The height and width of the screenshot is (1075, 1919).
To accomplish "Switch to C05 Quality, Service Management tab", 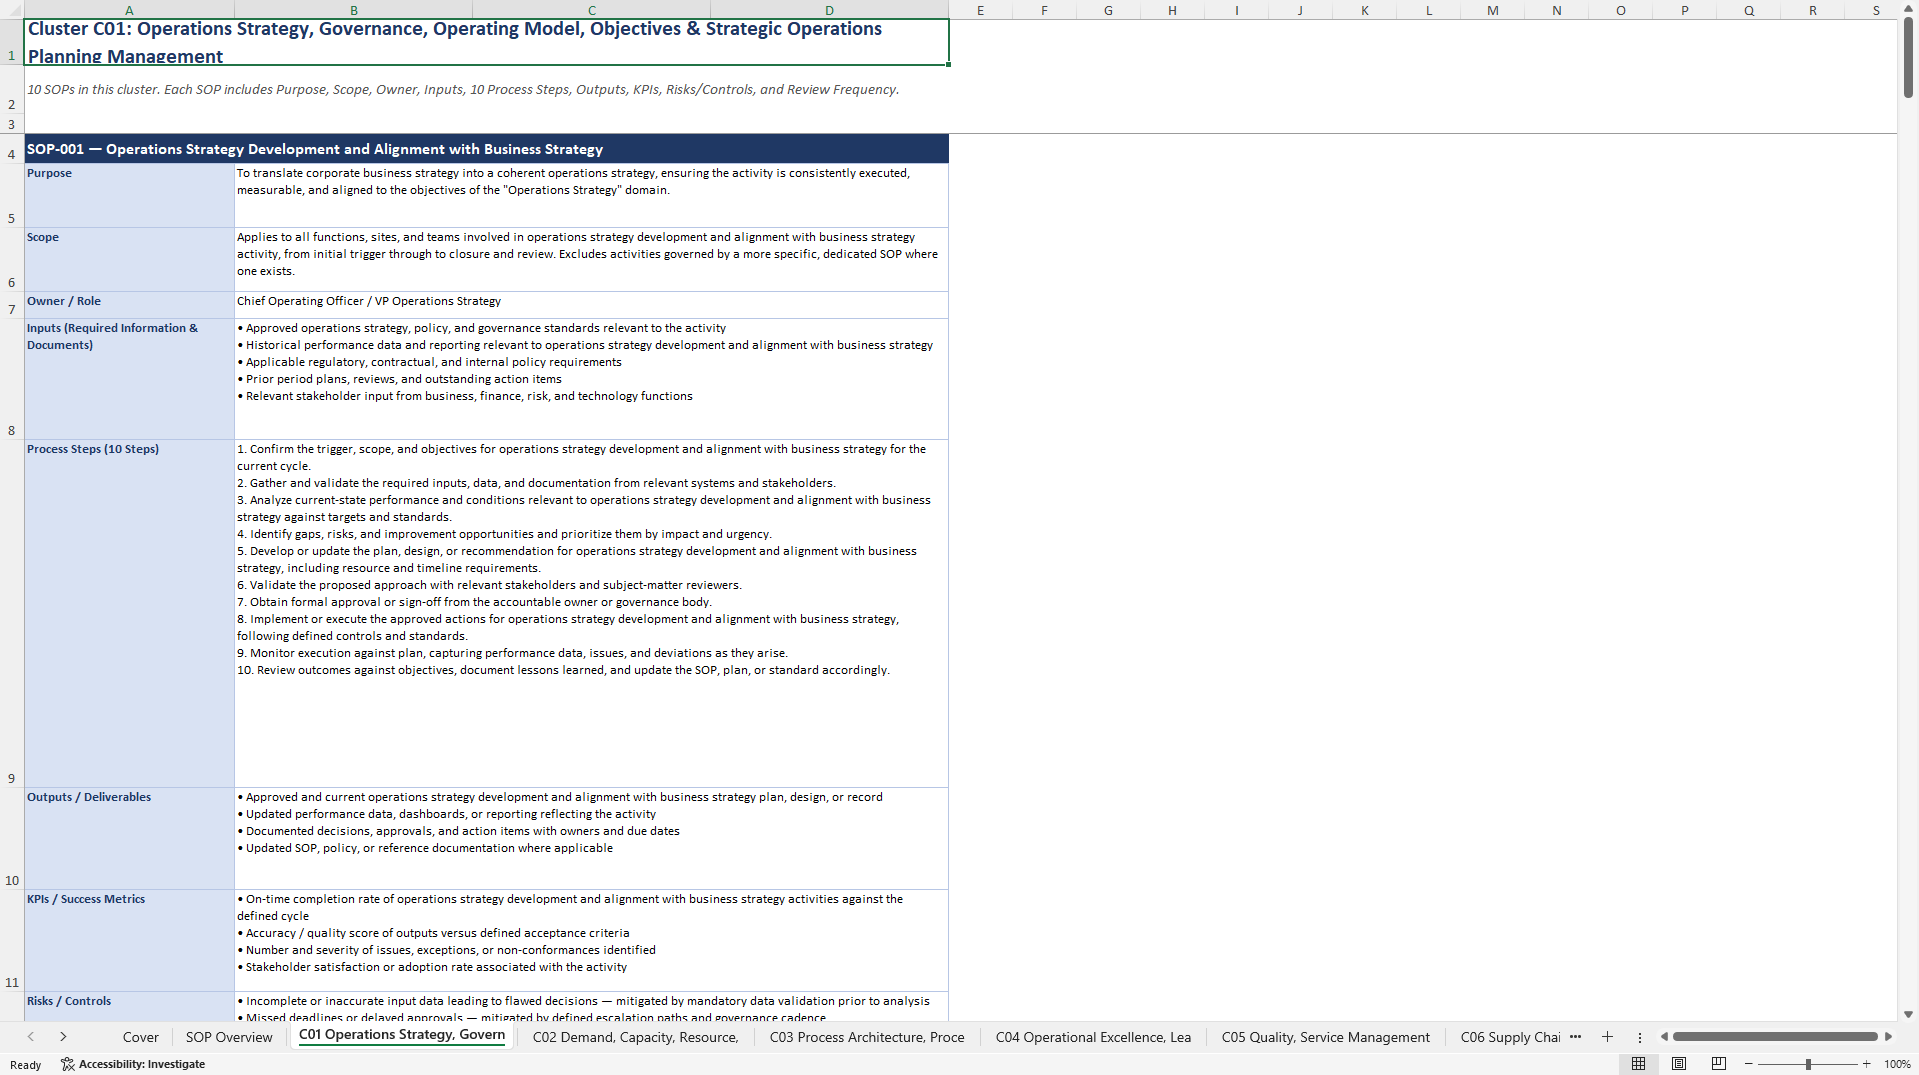I will 1326,1037.
